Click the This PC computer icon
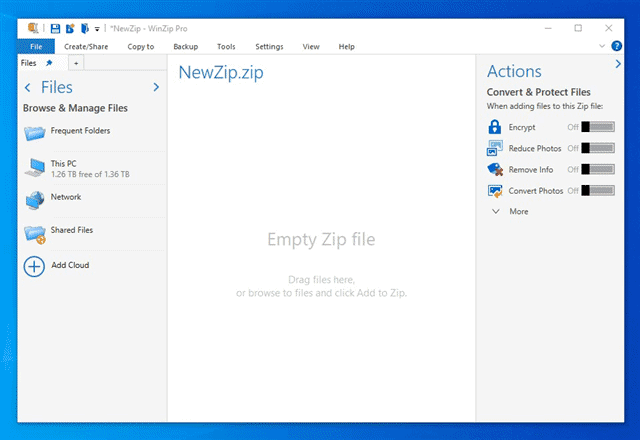The width and height of the screenshot is (640, 440). click(35, 168)
